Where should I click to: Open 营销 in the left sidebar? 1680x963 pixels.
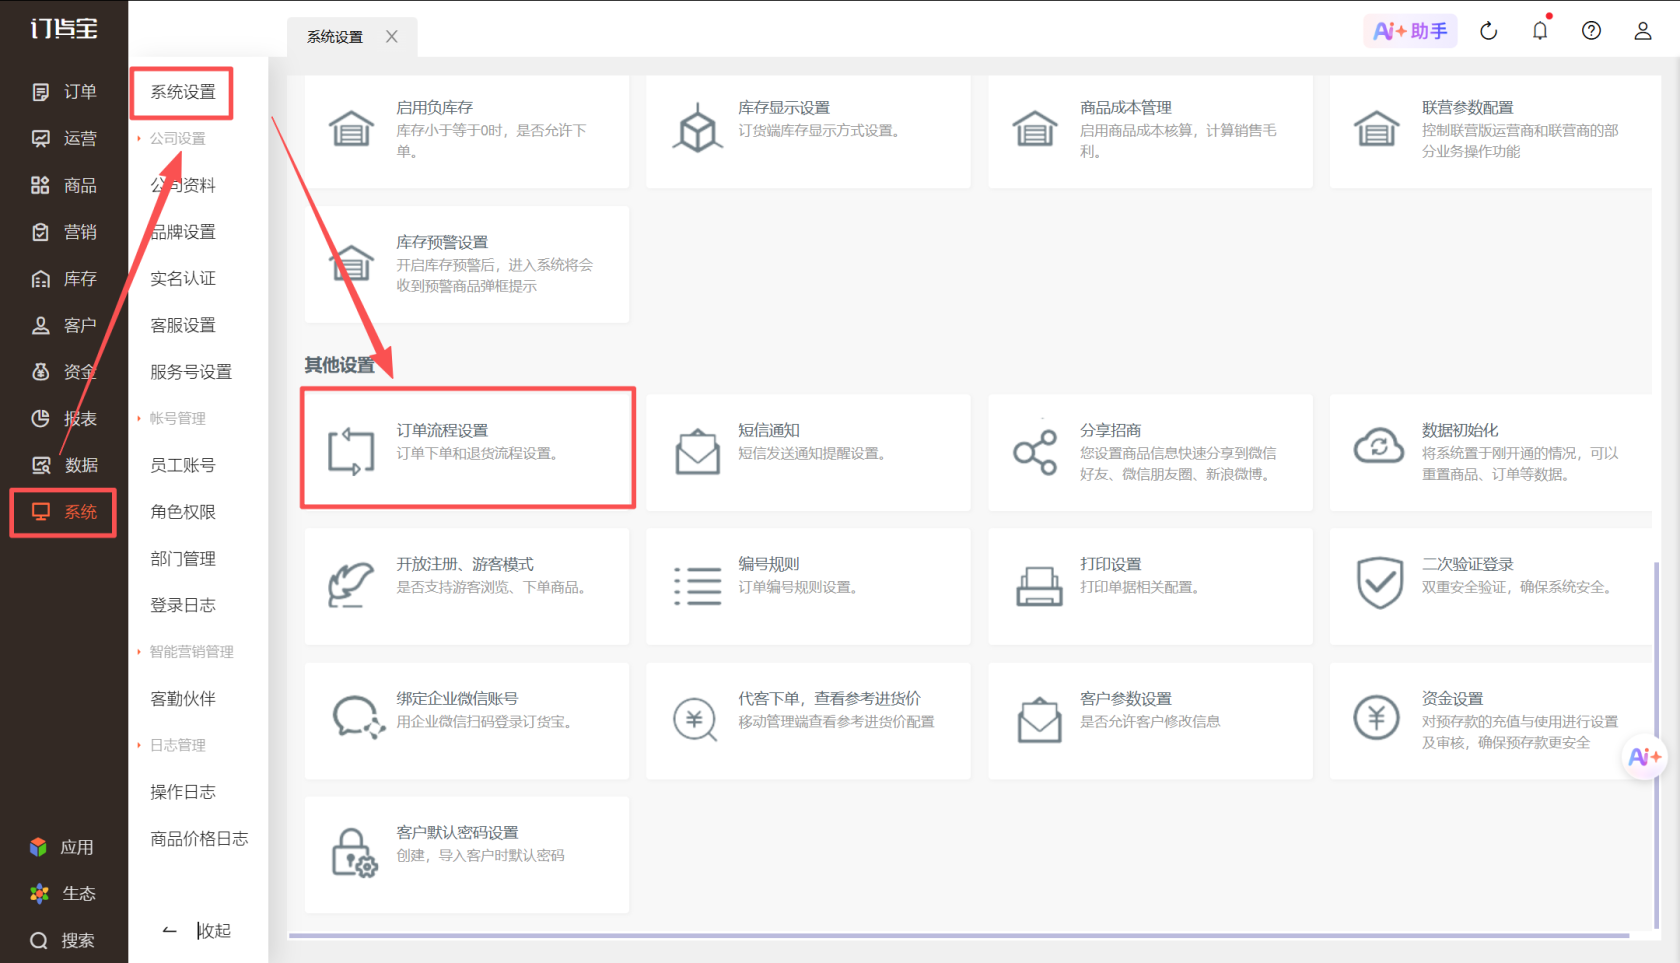tap(64, 232)
